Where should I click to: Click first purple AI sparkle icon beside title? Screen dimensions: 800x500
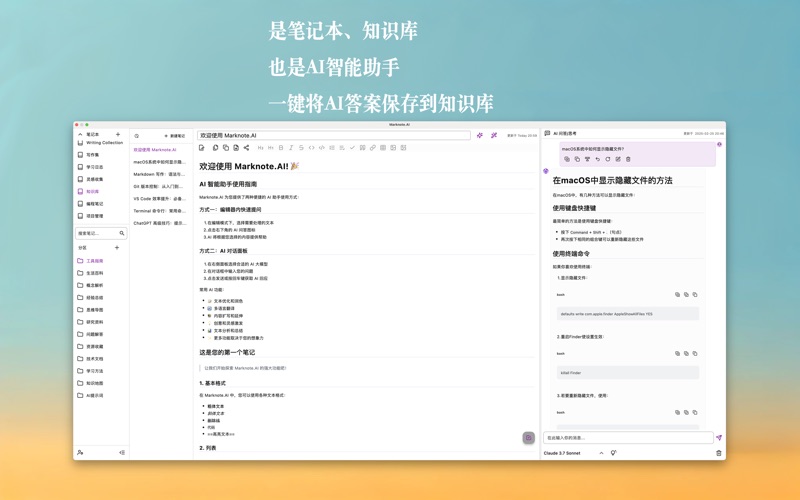point(480,135)
